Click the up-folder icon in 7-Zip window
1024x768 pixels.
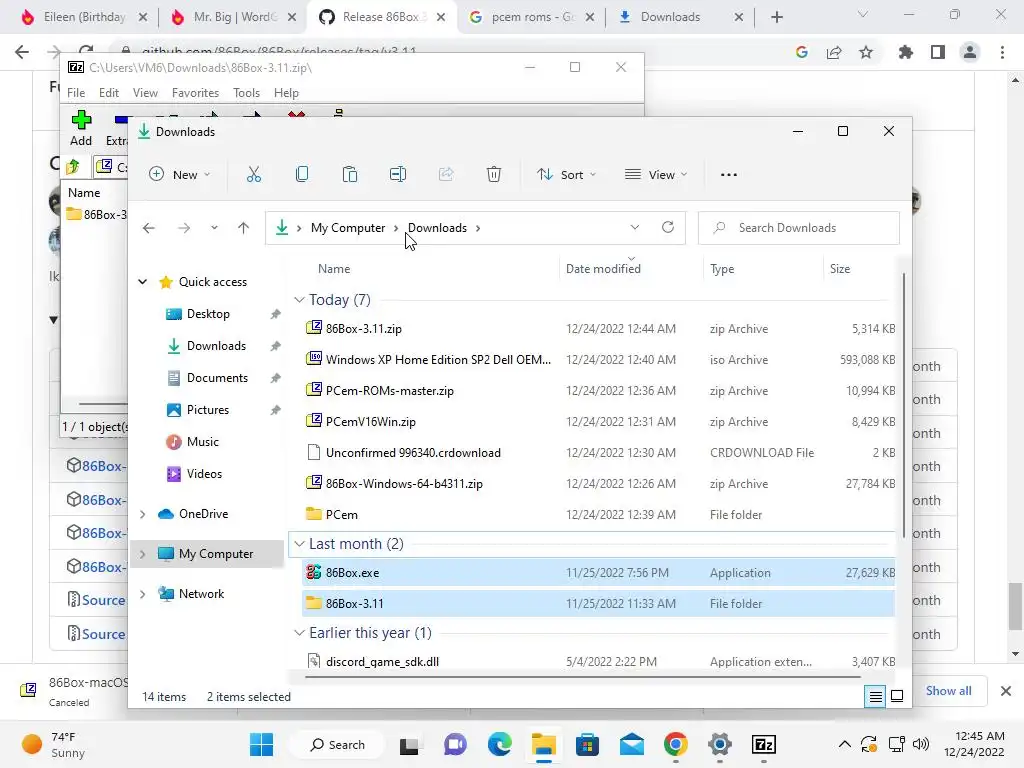tap(73, 167)
